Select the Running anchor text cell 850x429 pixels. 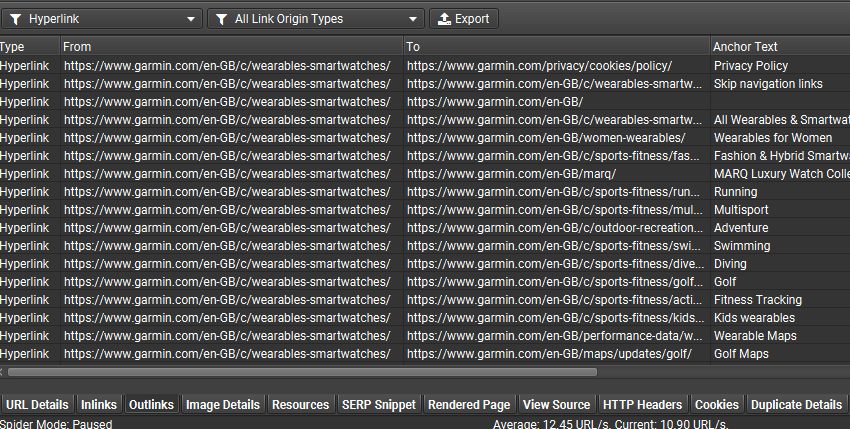click(780, 192)
